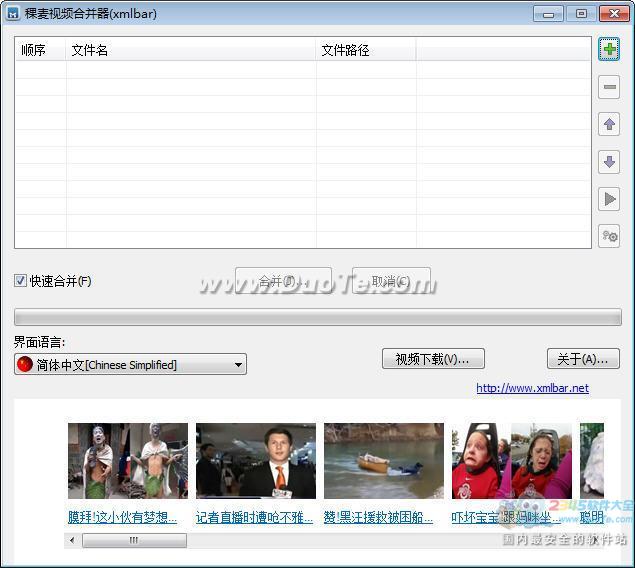The image size is (635, 568).
Task: Click the 顺序 column header
Action: pos(40,50)
